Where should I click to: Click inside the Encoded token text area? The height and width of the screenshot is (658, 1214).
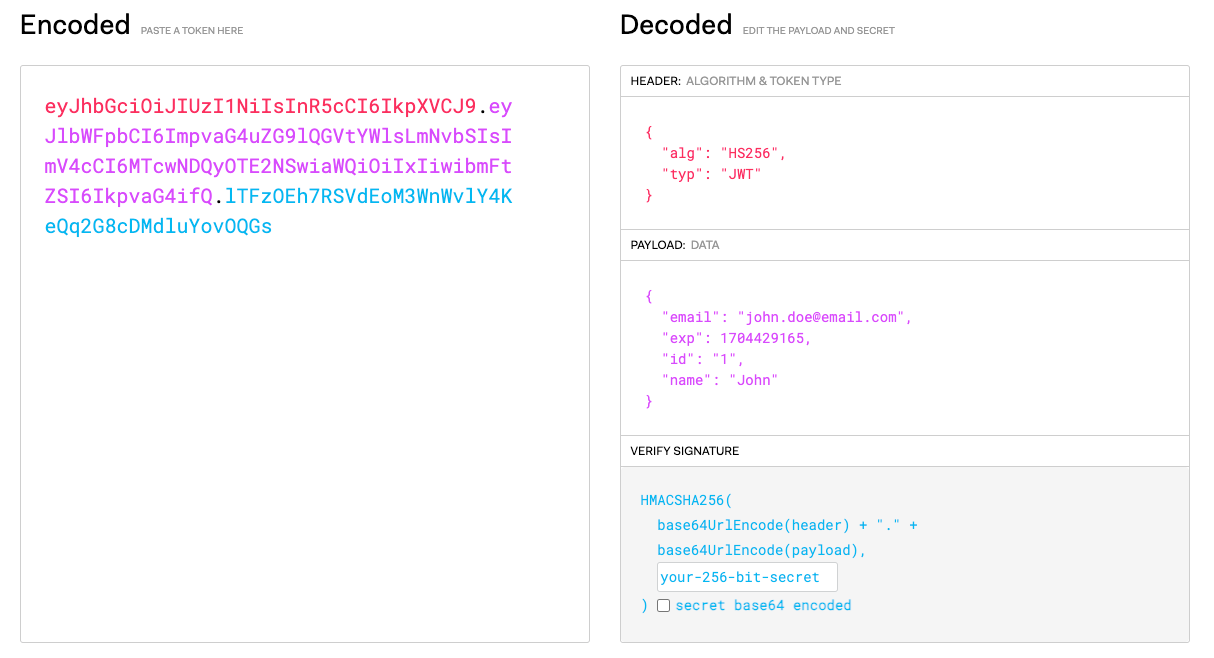click(x=305, y=354)
